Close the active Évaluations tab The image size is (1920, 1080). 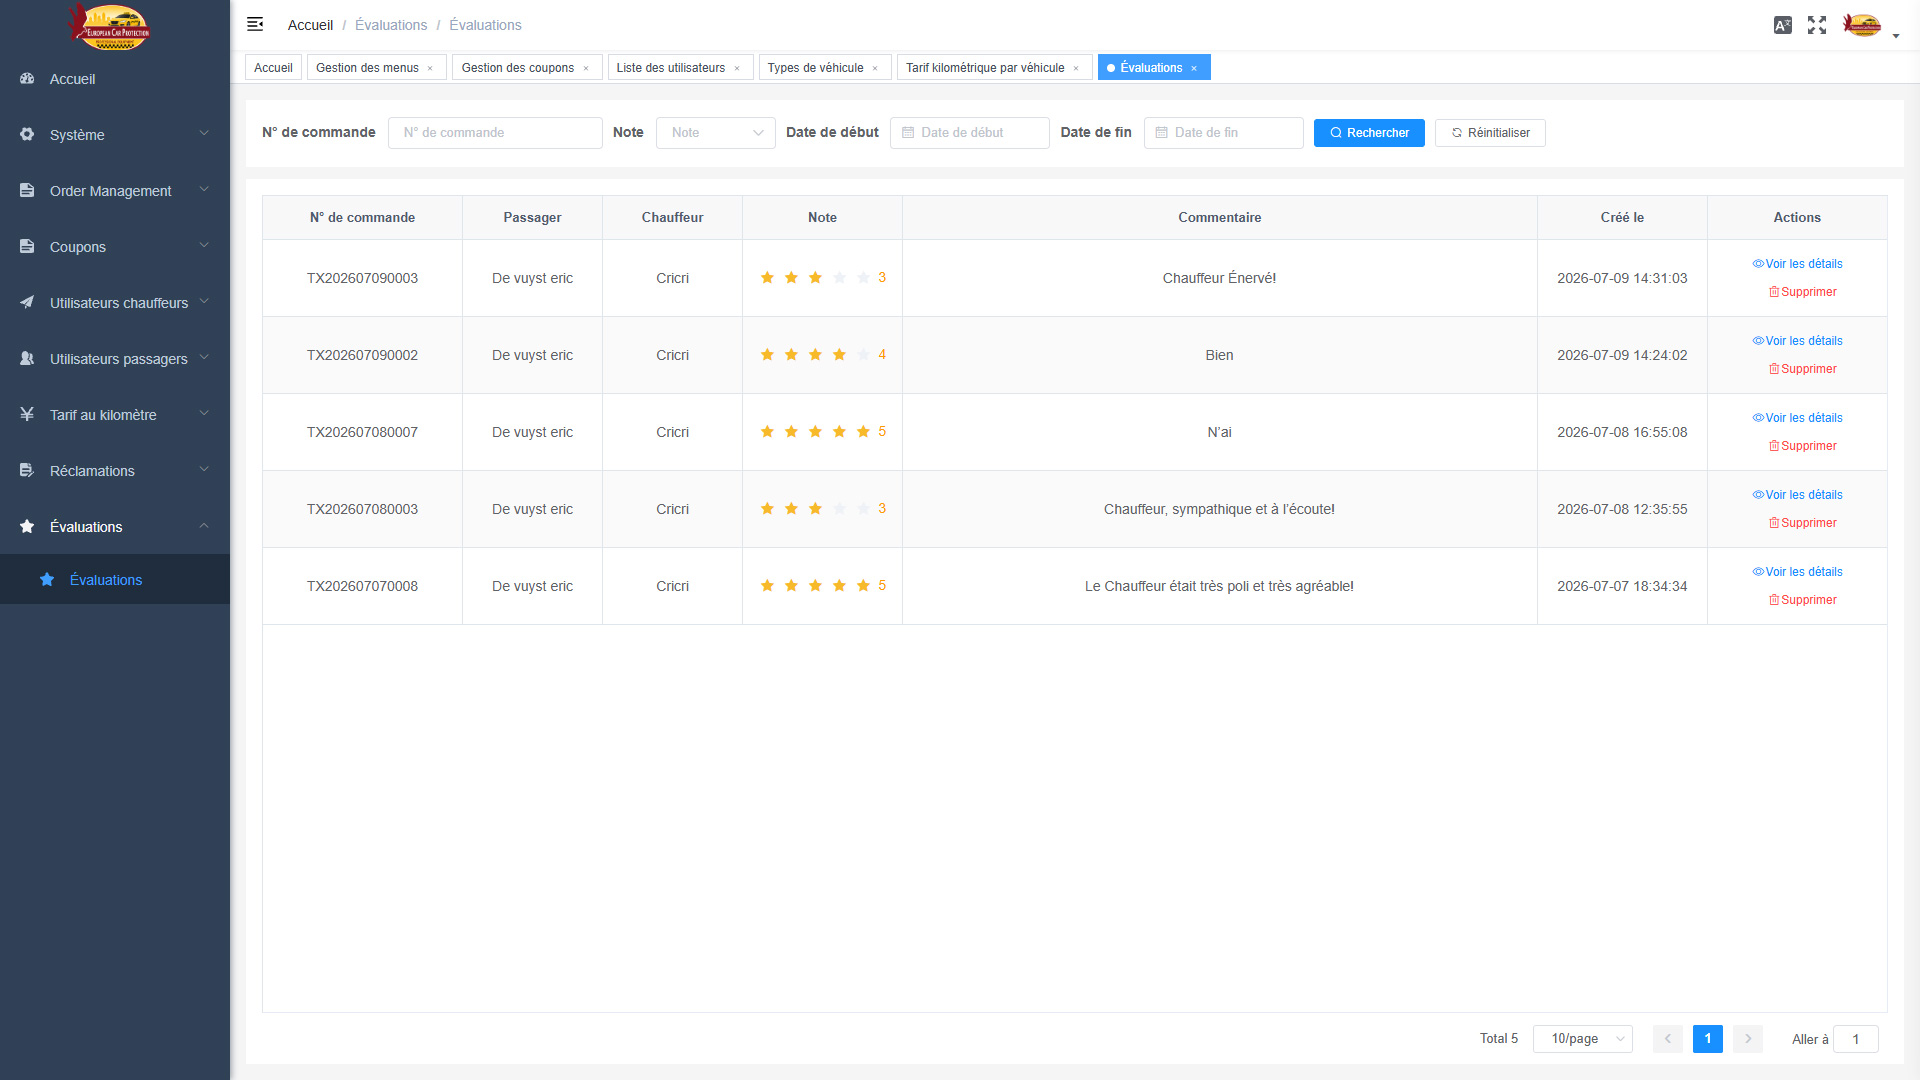click(x=1194, y=68)
